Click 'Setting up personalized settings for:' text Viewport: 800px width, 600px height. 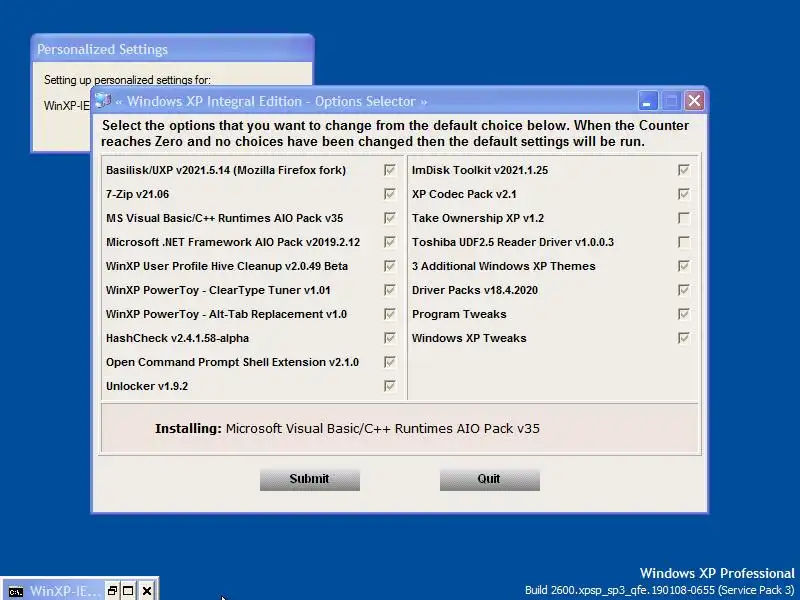pos(127,80)
